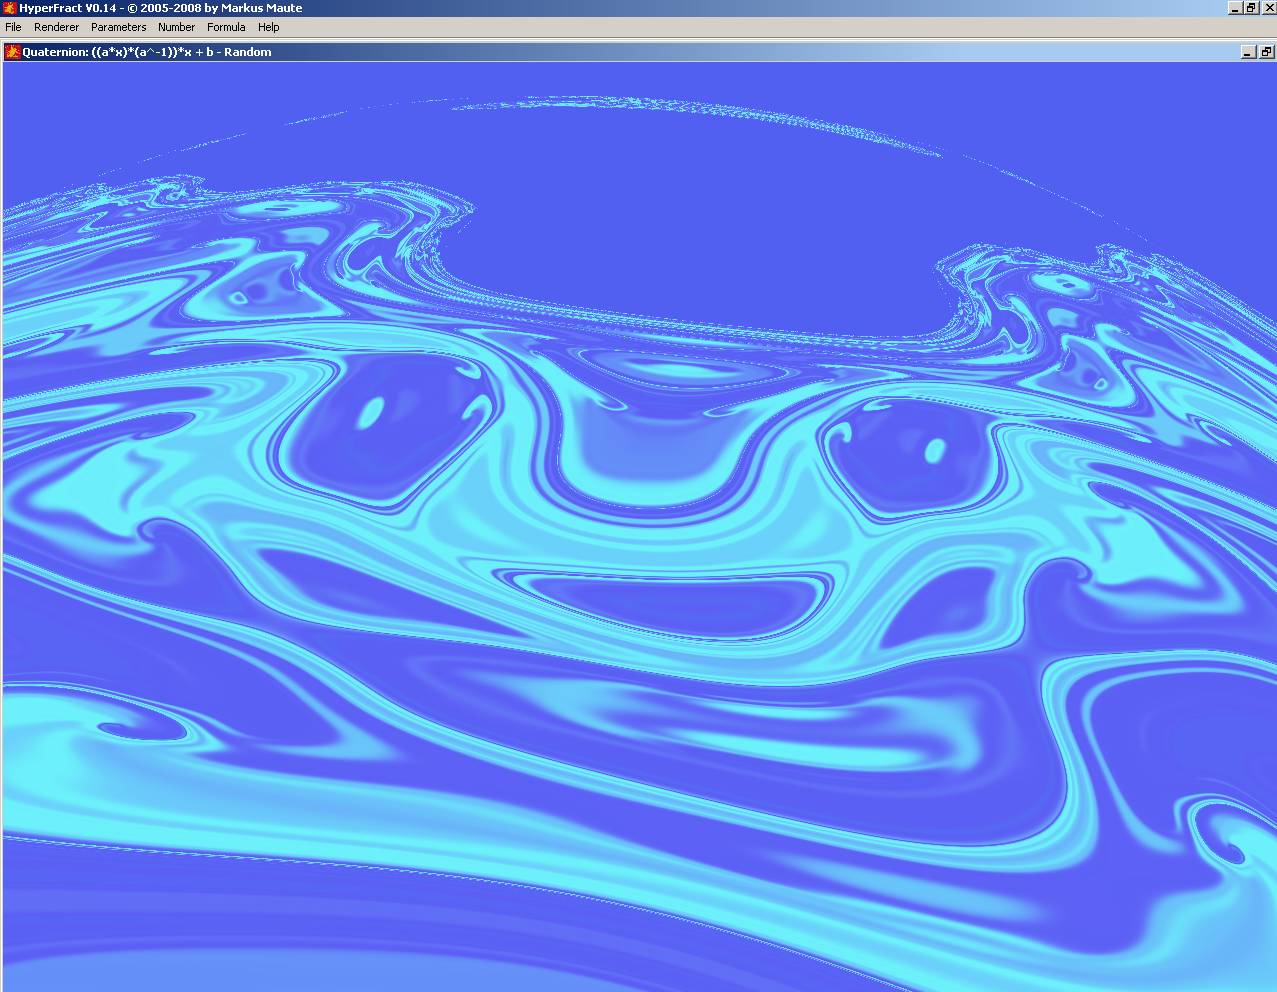1277x992 pixels.
Task: Expand the Parameters menu
Action: point(118,27)
